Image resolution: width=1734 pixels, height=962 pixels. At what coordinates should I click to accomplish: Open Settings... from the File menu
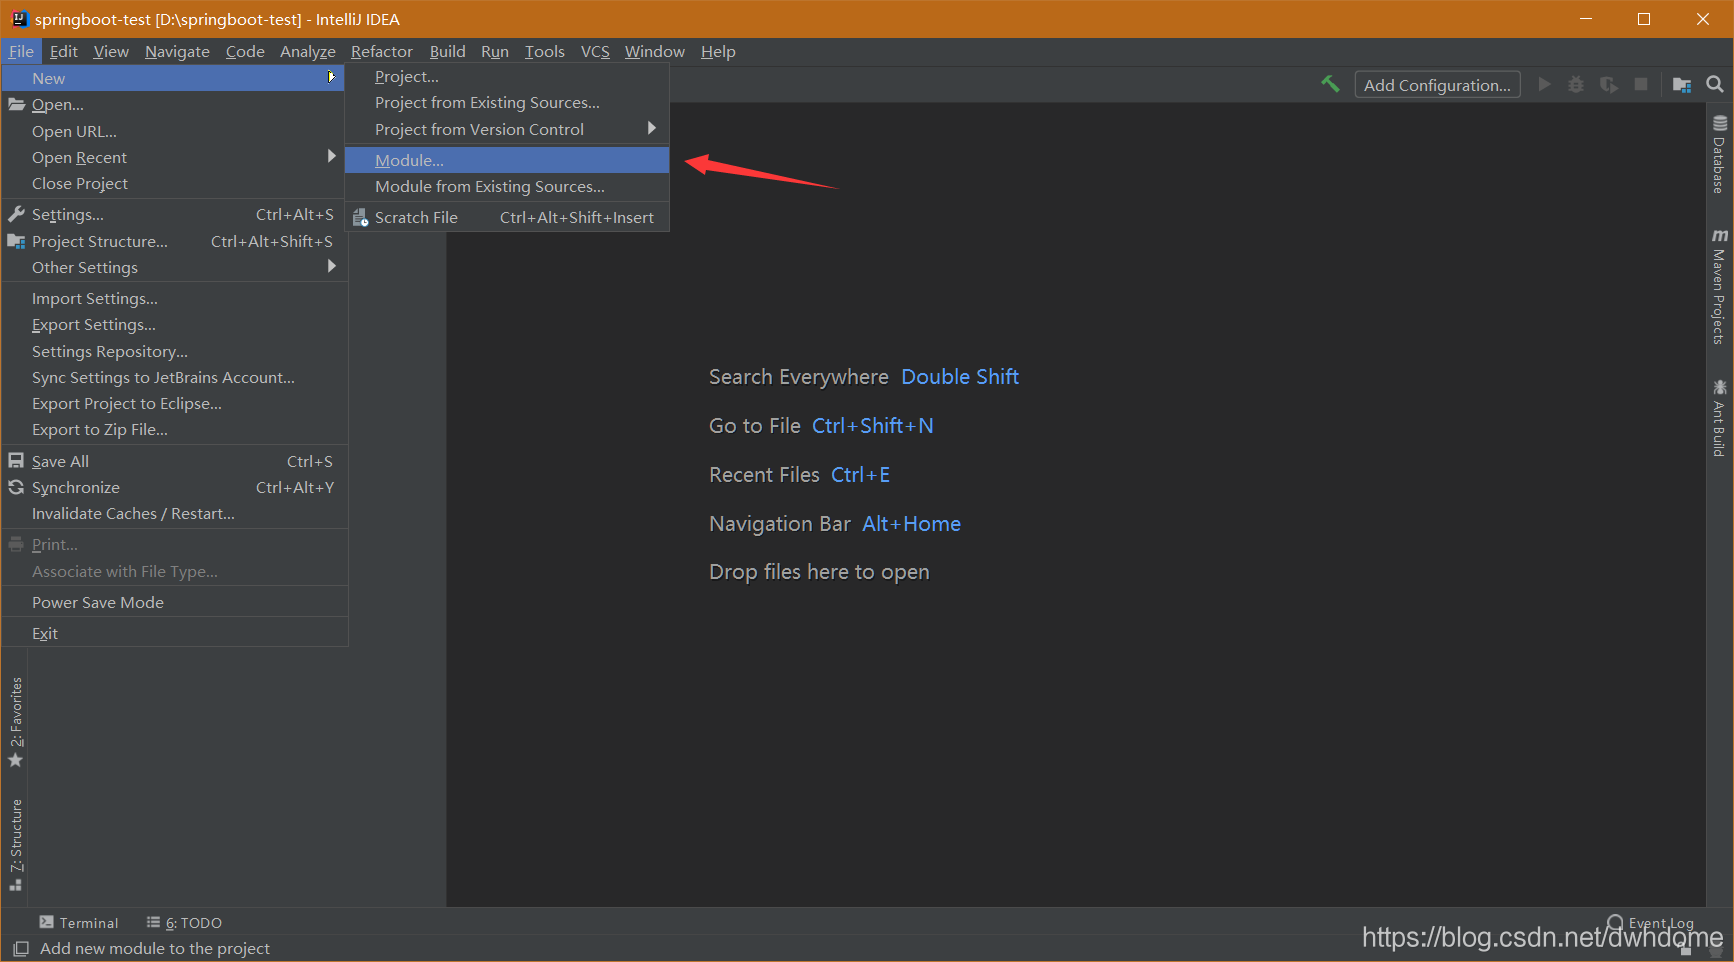click(174, 214)
